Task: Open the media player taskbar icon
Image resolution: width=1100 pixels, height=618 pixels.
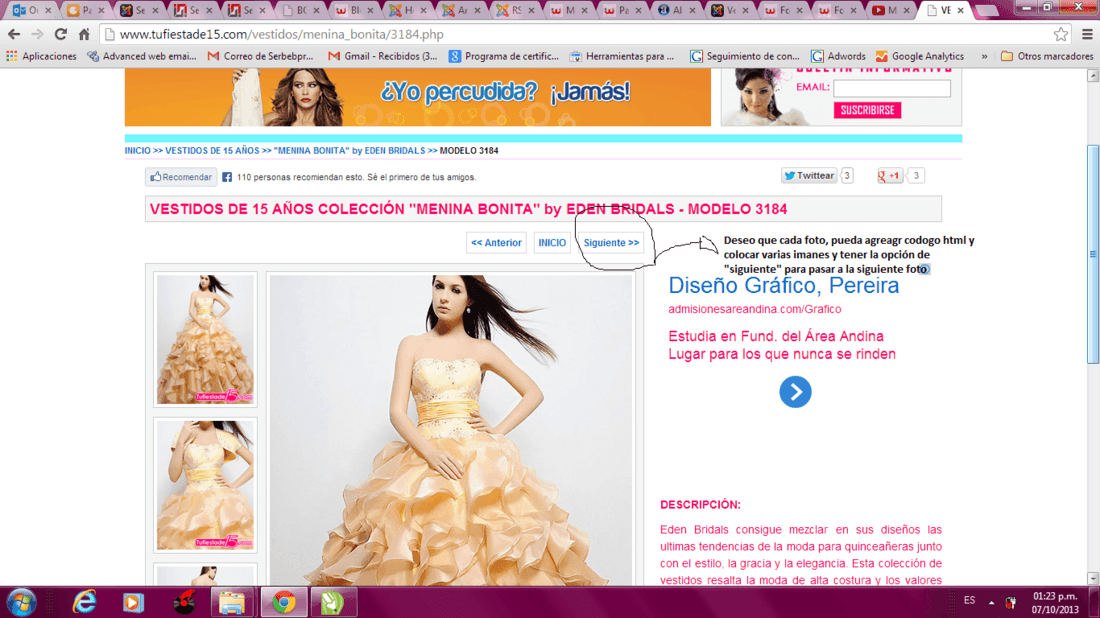Action: tap(133, 603)
